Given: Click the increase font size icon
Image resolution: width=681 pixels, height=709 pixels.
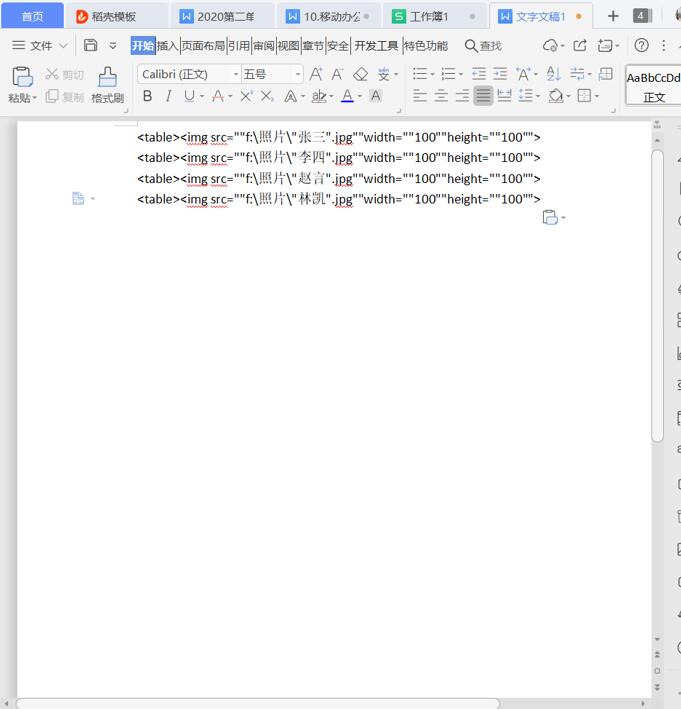Looking at the screenshot, I should (316, 74).
